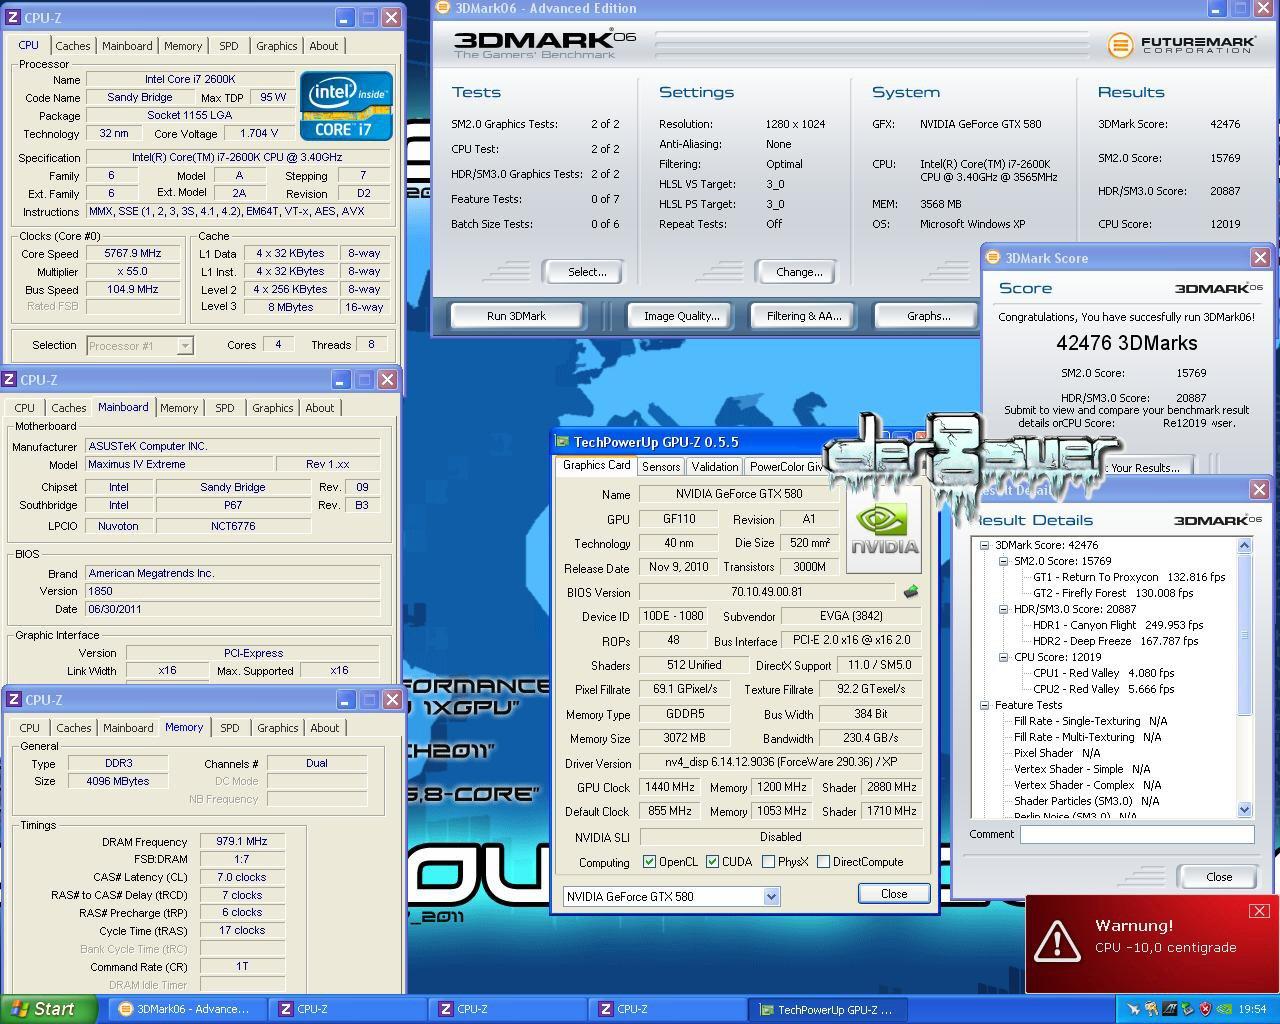
Task: Collapse the Feature Tests tree node
Action: 985,705
